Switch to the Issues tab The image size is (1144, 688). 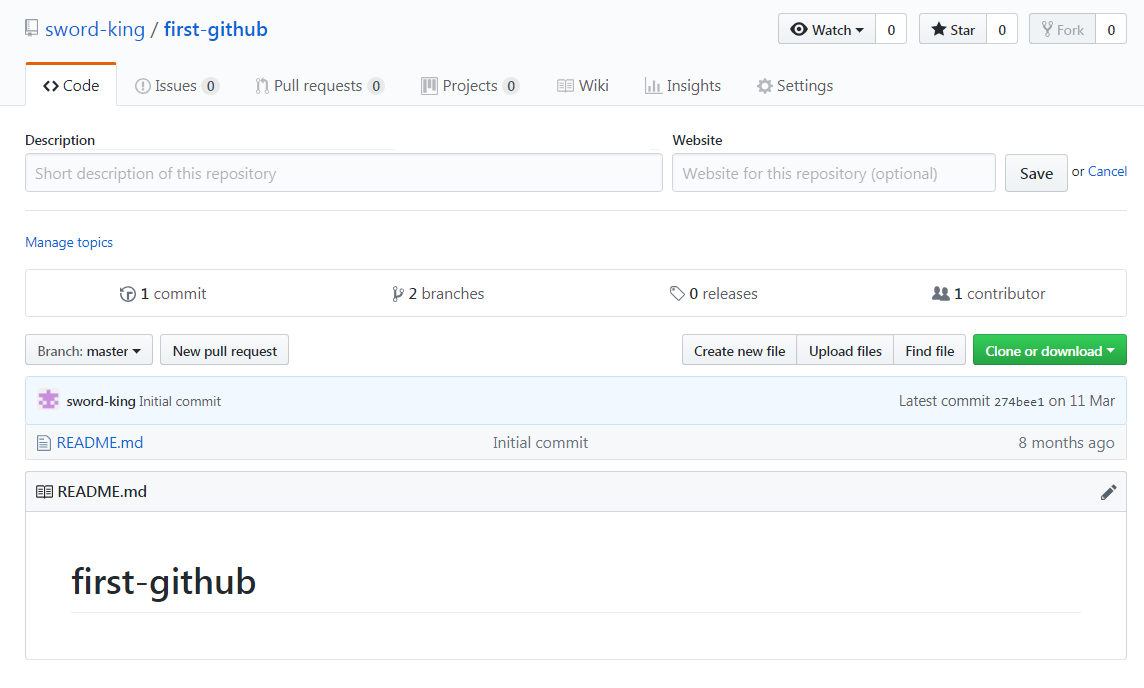pos(177,85)
